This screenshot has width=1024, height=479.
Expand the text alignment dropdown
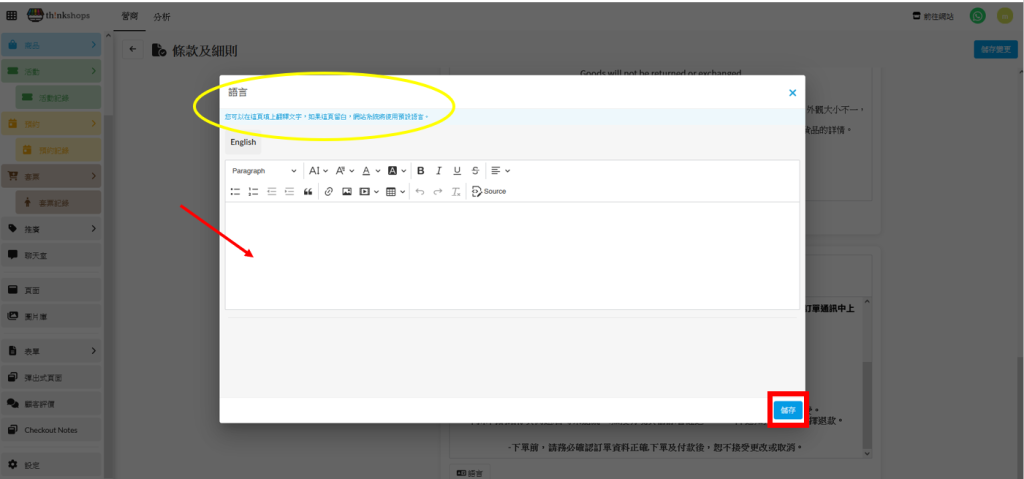[x=500, y=171]
